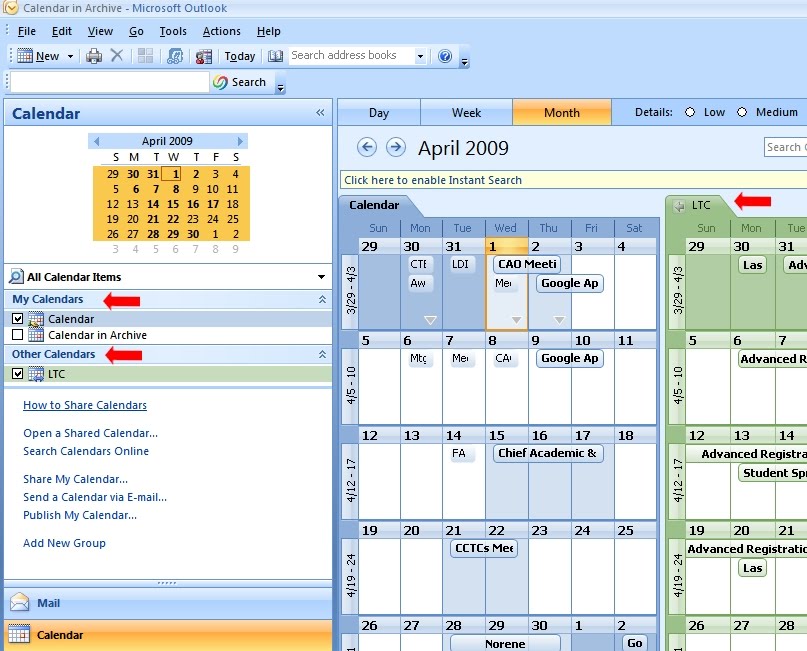
Task: Click here to enable Instant Search bar
Action: 573,180
